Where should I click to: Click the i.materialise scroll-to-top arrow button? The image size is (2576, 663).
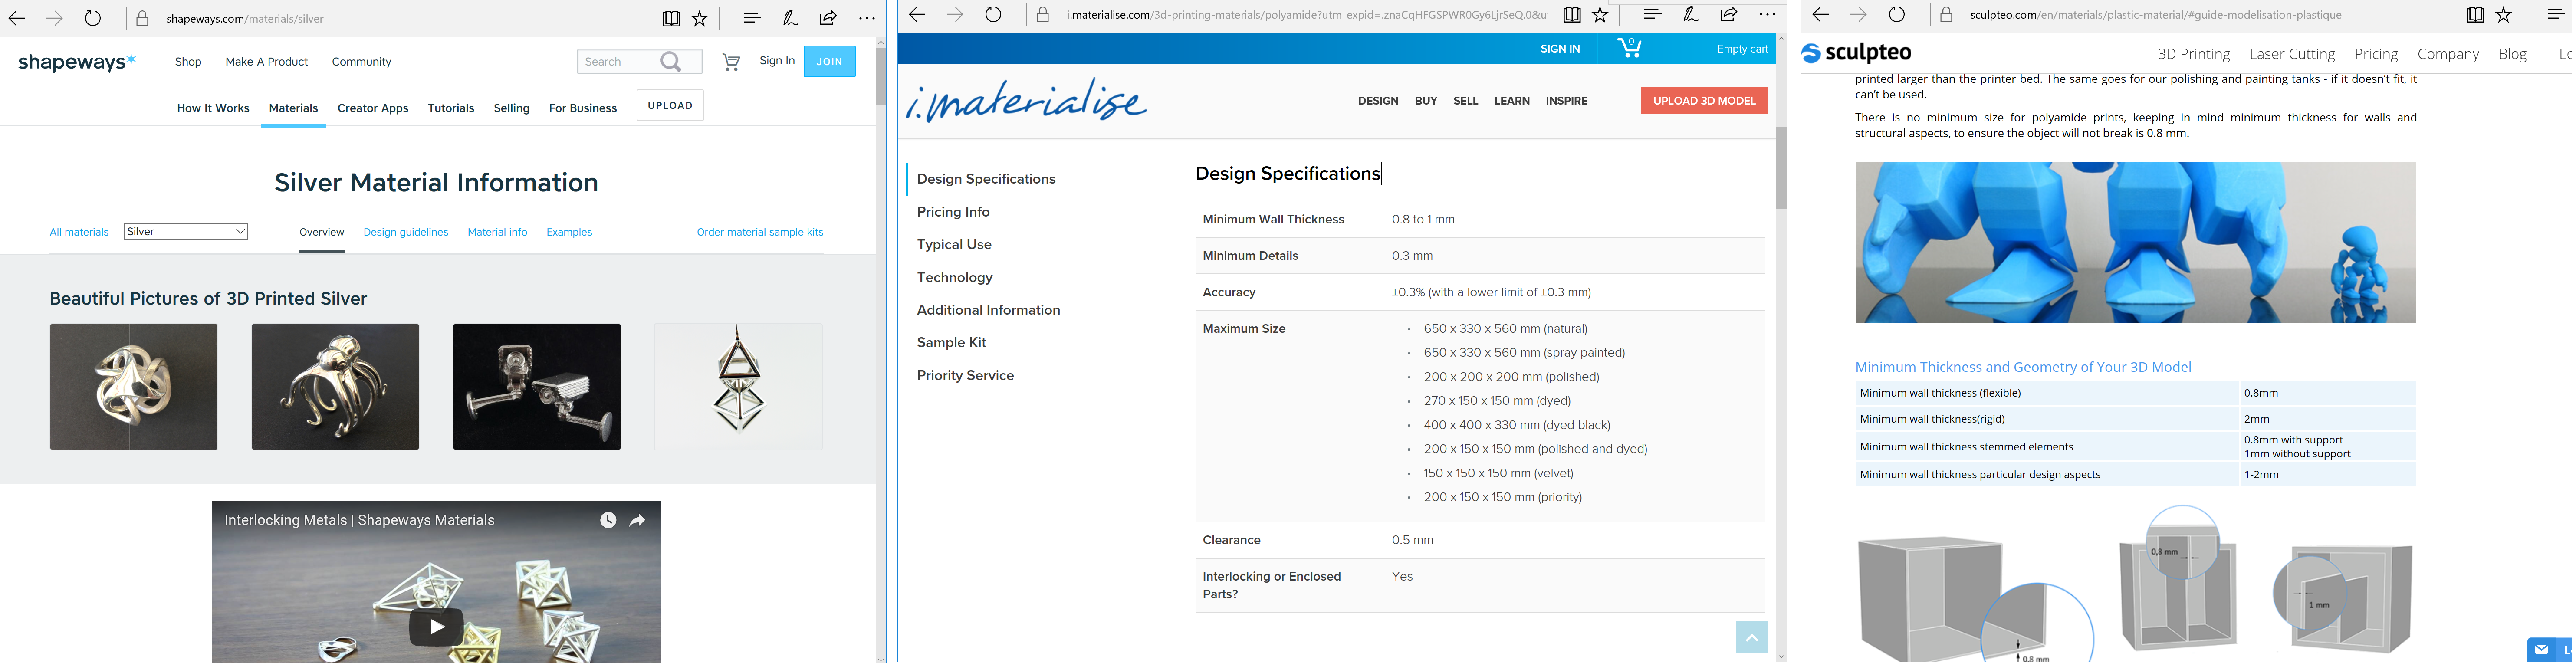coord(1752,637)
